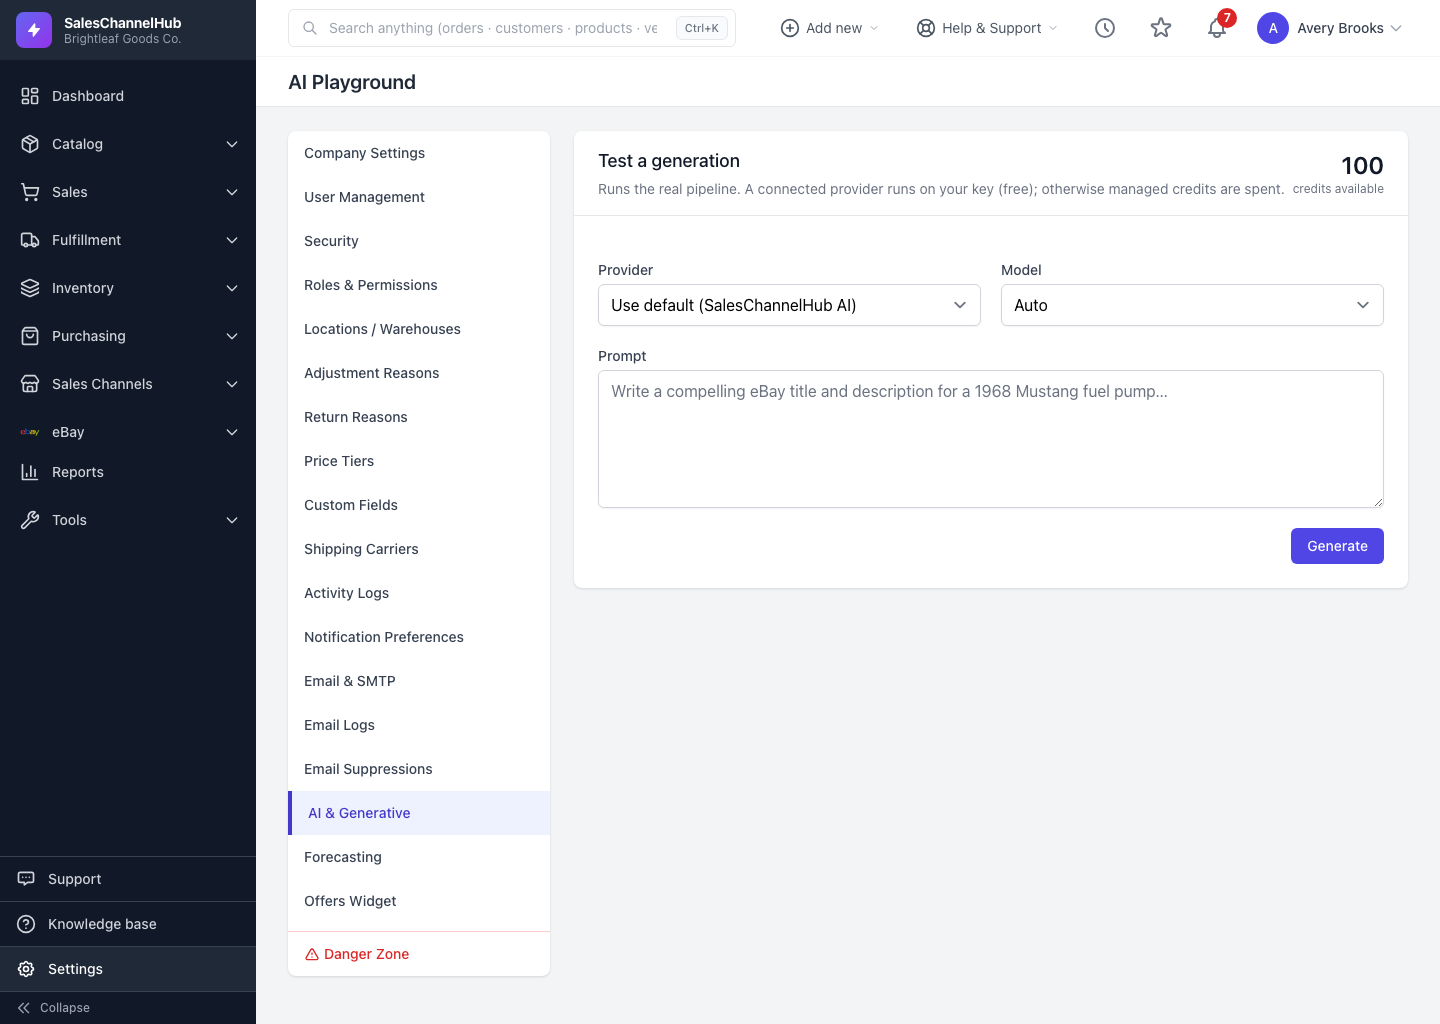This screenshot has height=1024, width=1440.
Task: Click the eBay logo icon
Action: pyautogui.click(x=30, y=432)
